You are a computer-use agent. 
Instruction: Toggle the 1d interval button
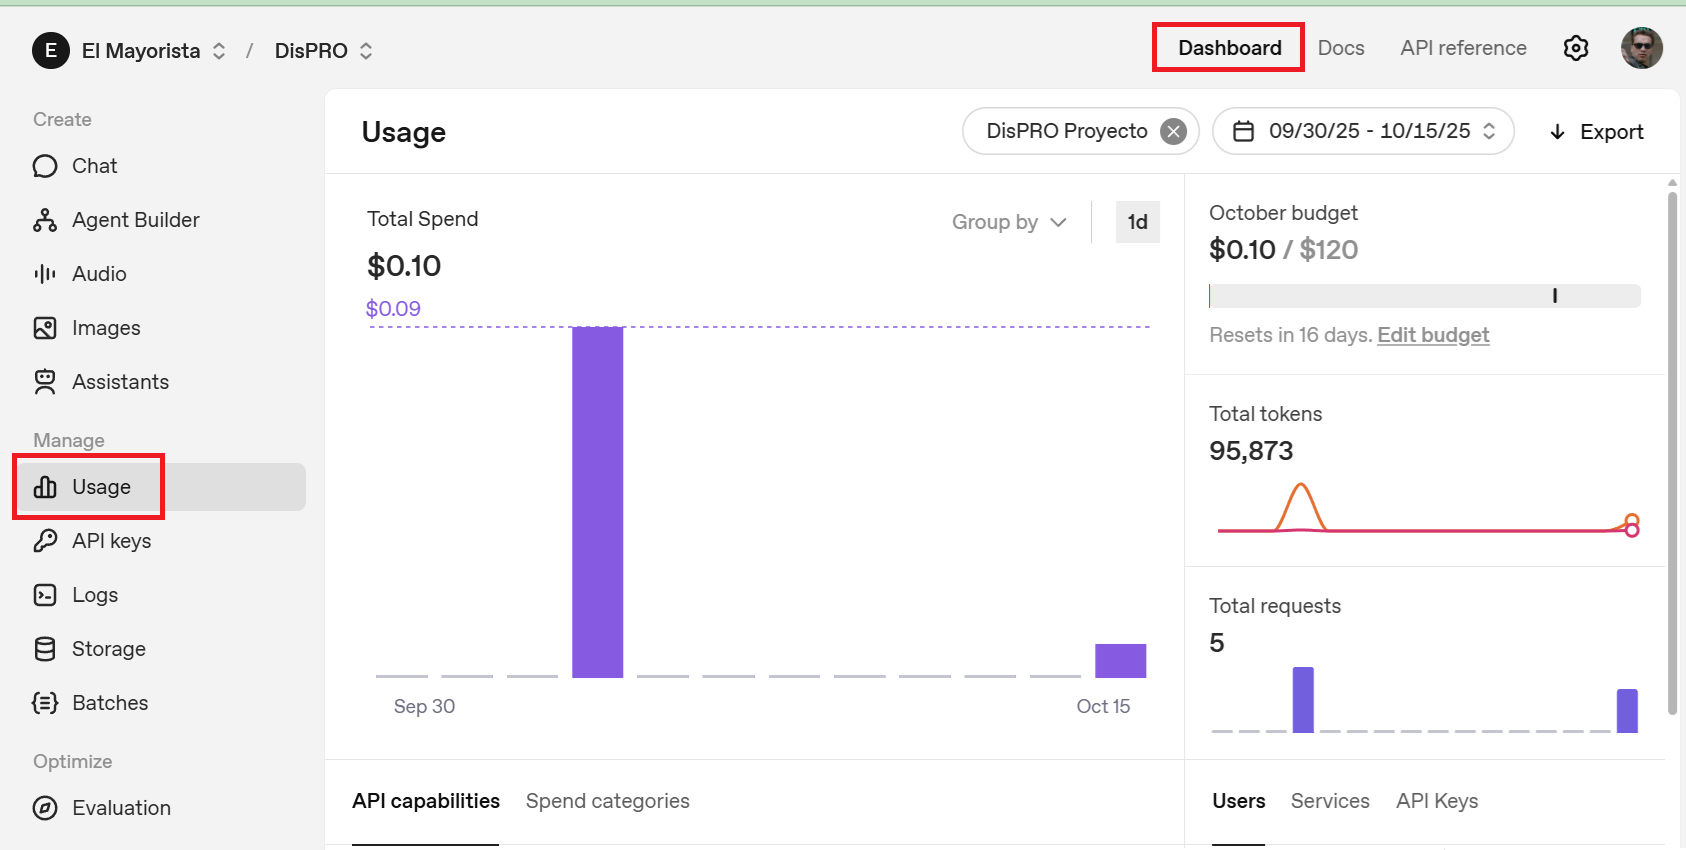[x=1137, y=222]
